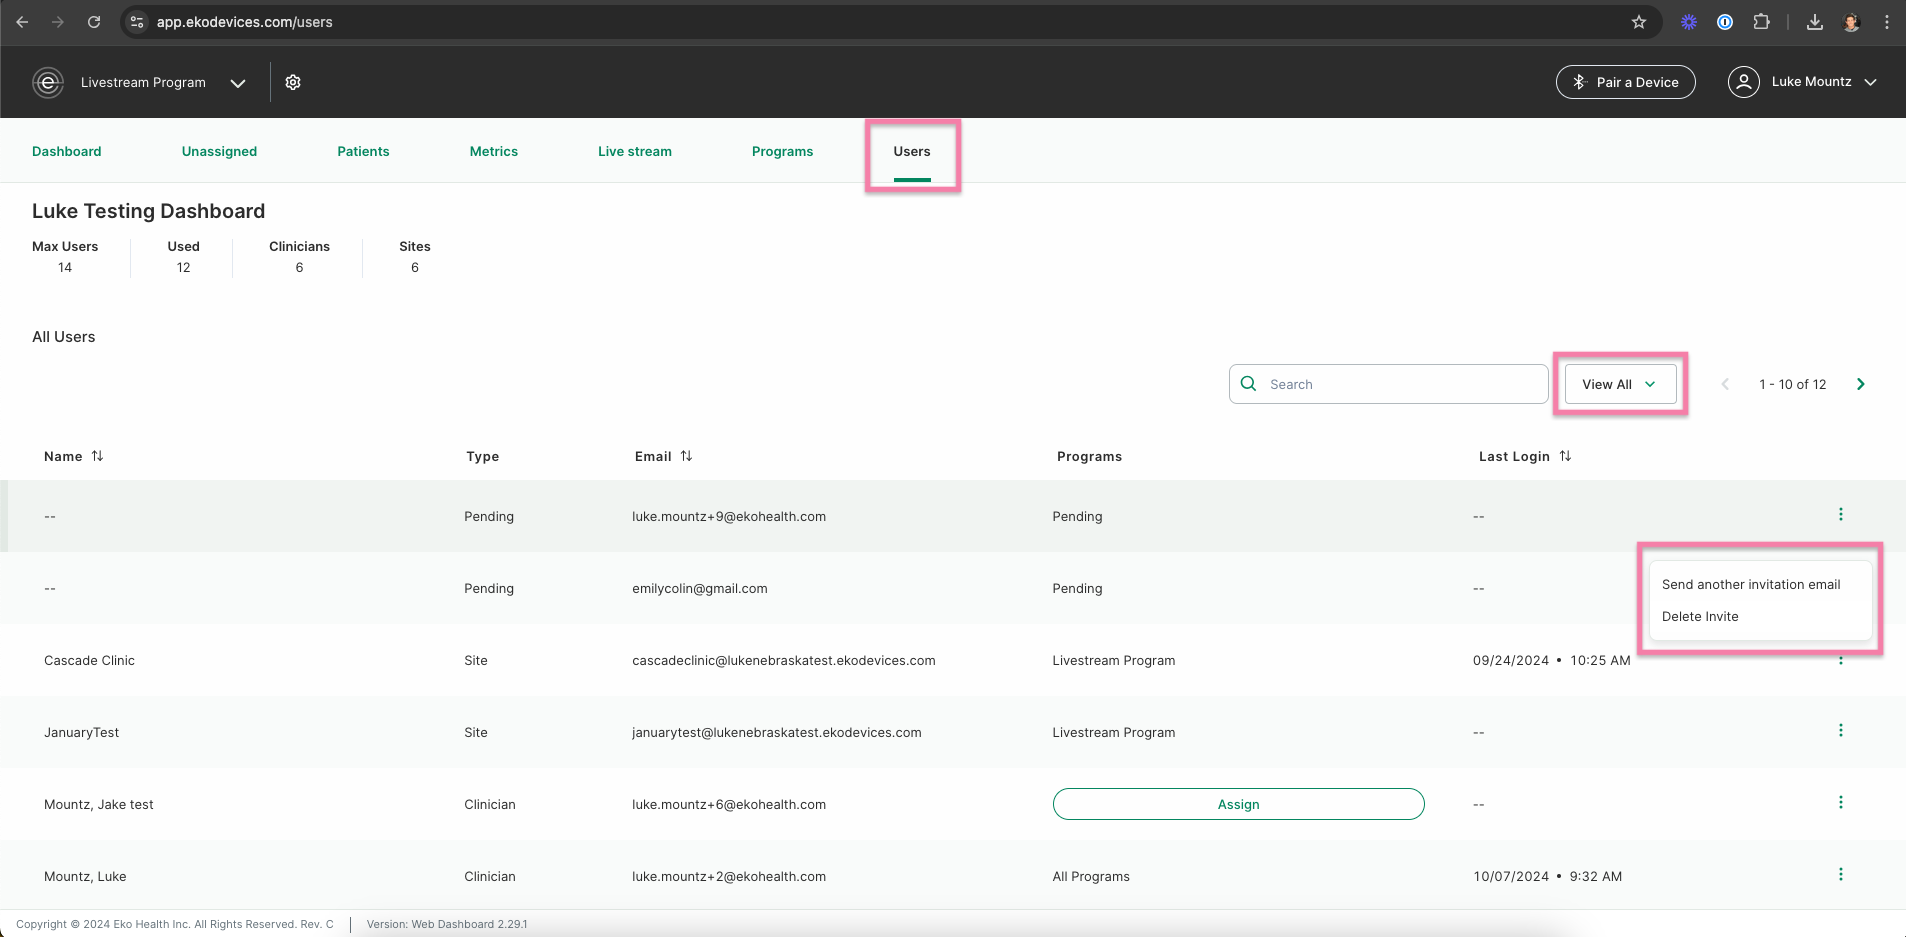
Task: Sort the Name column with its arrows icon
Action: coord(97,456)
